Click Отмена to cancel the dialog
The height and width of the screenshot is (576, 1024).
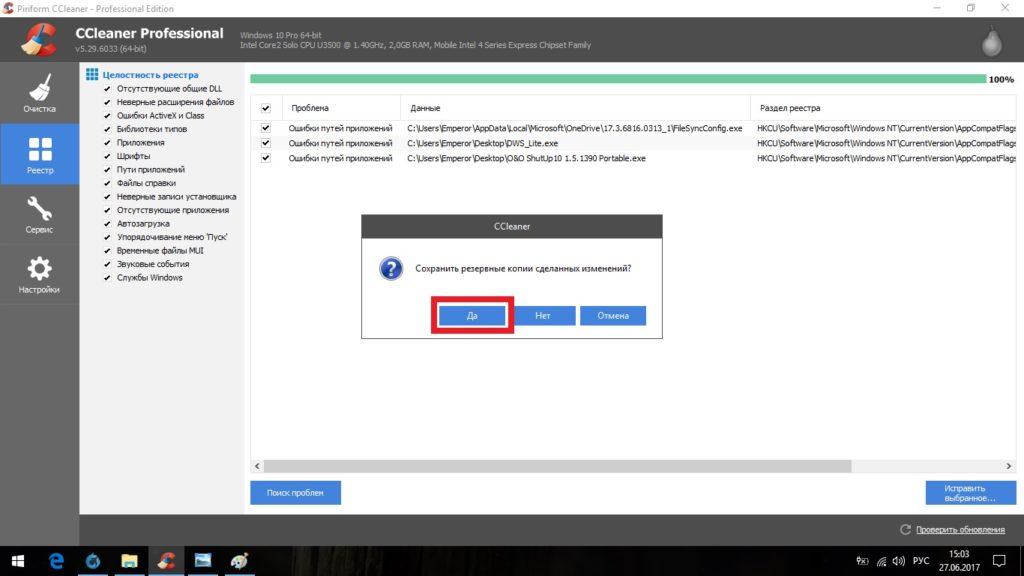point(613,315)
